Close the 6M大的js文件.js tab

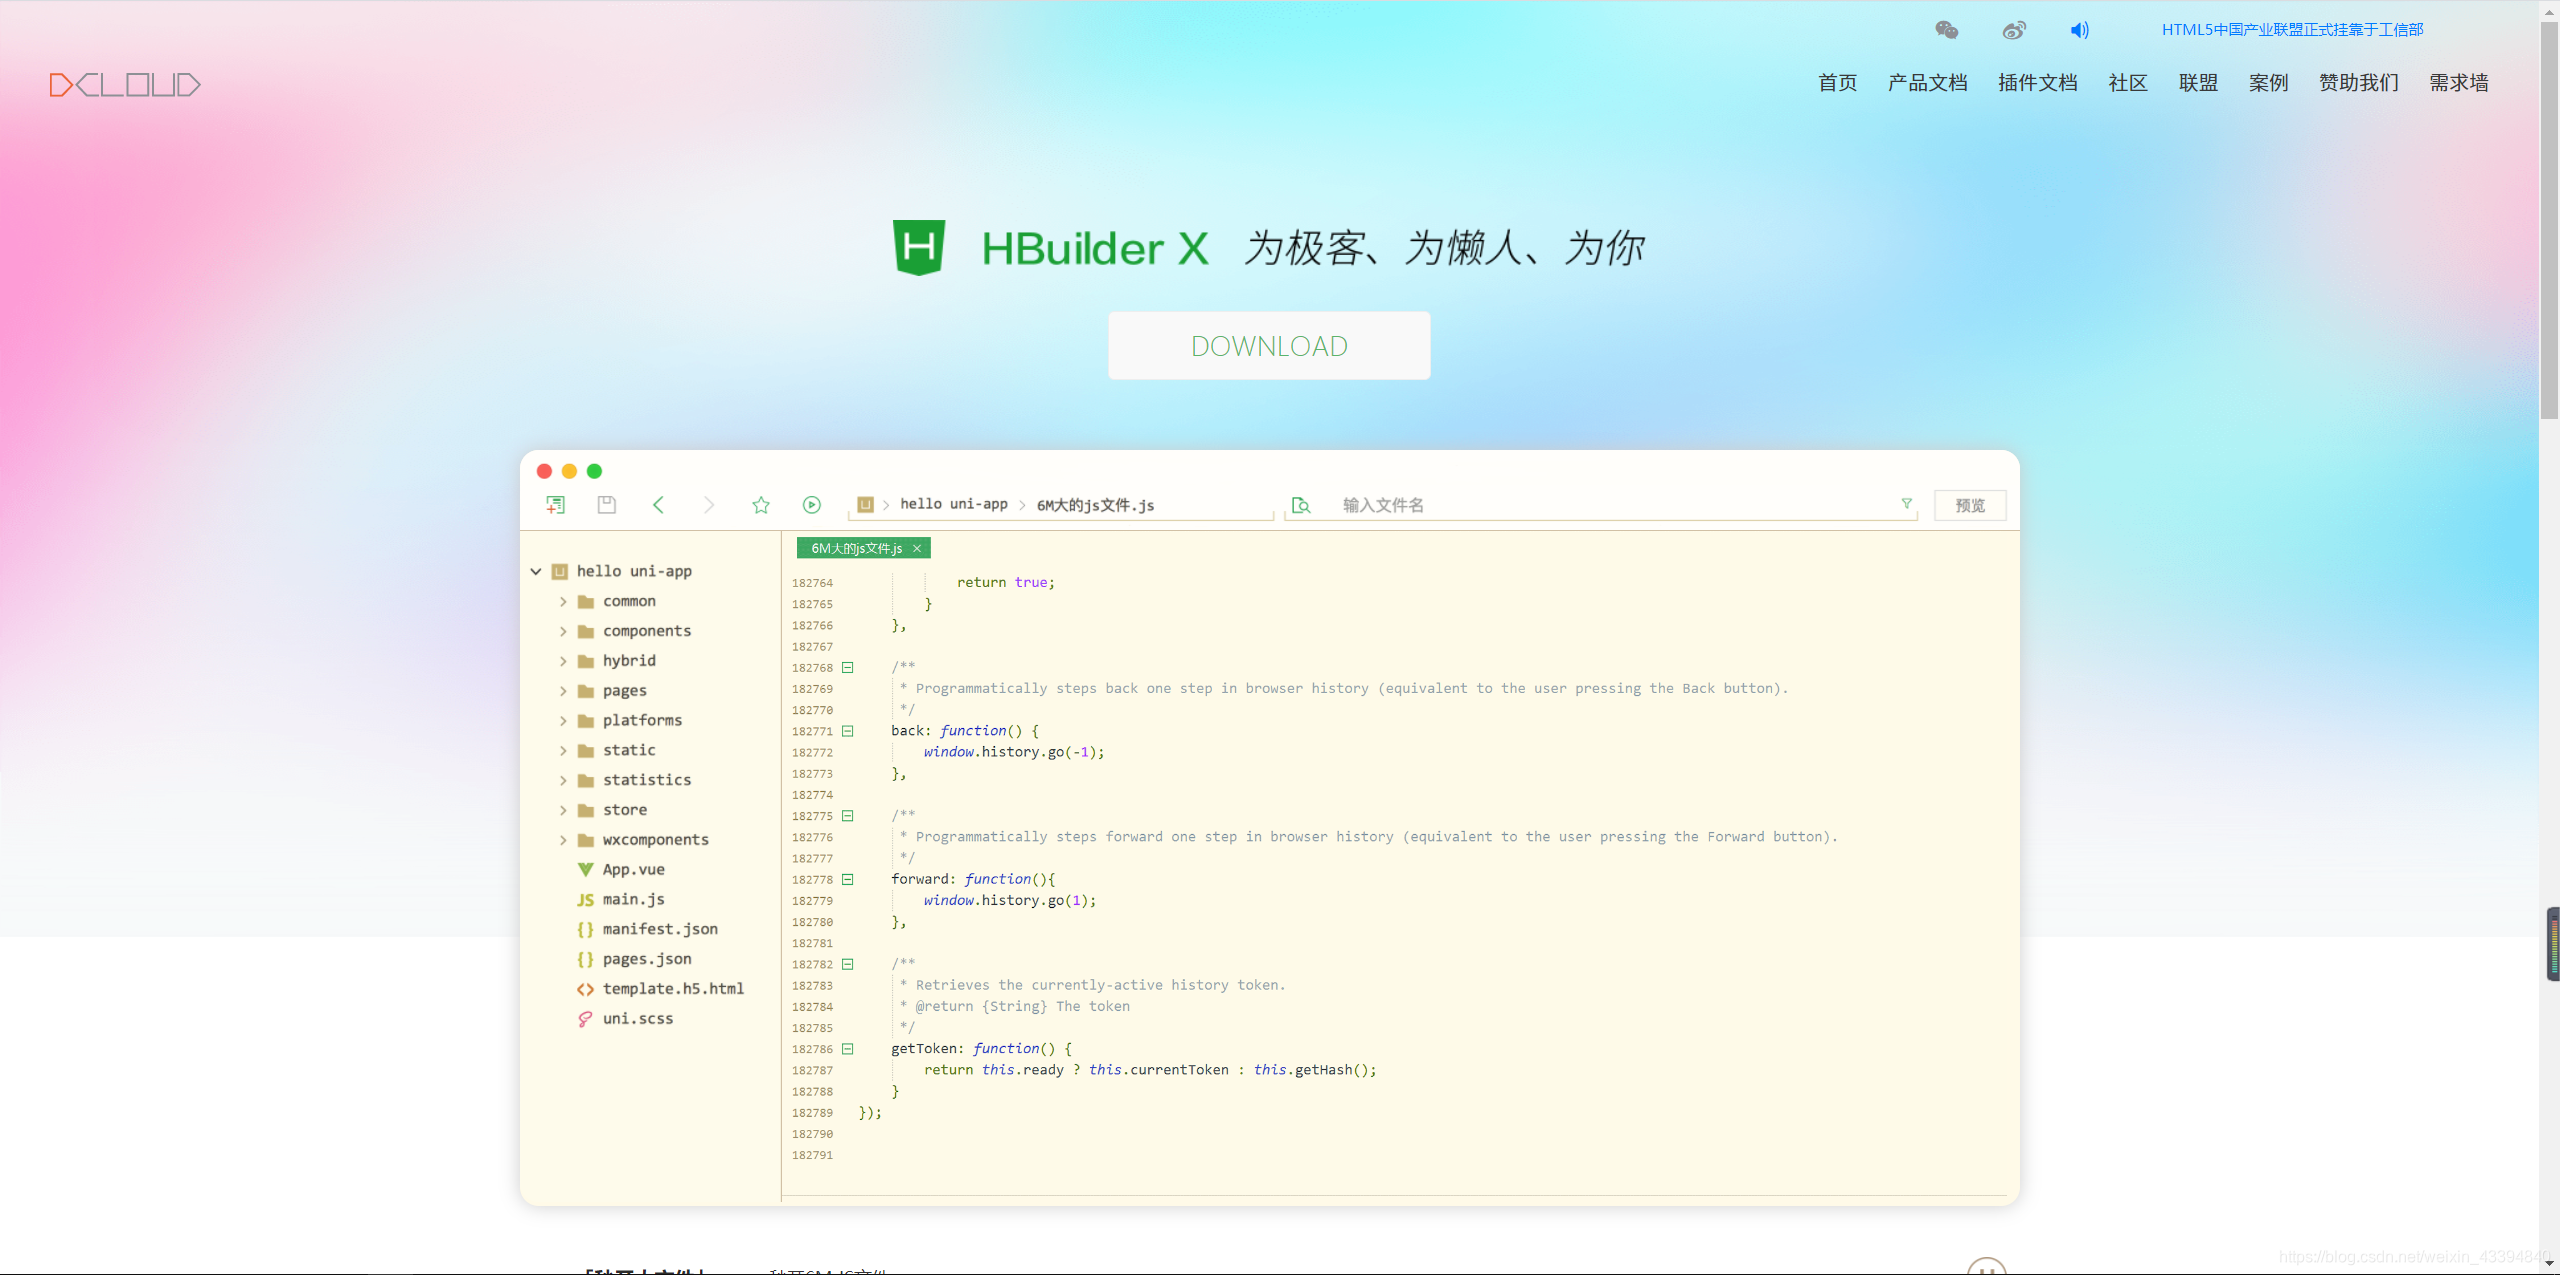[x=917, y=548]
